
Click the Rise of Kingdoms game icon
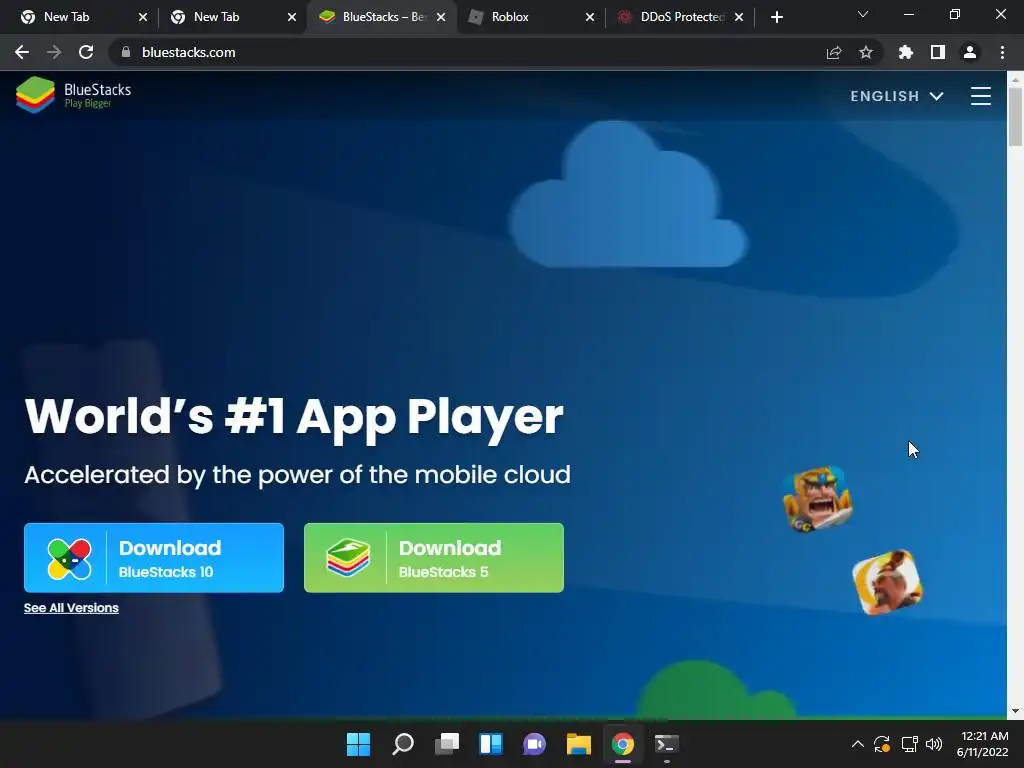tap(888, 582)
